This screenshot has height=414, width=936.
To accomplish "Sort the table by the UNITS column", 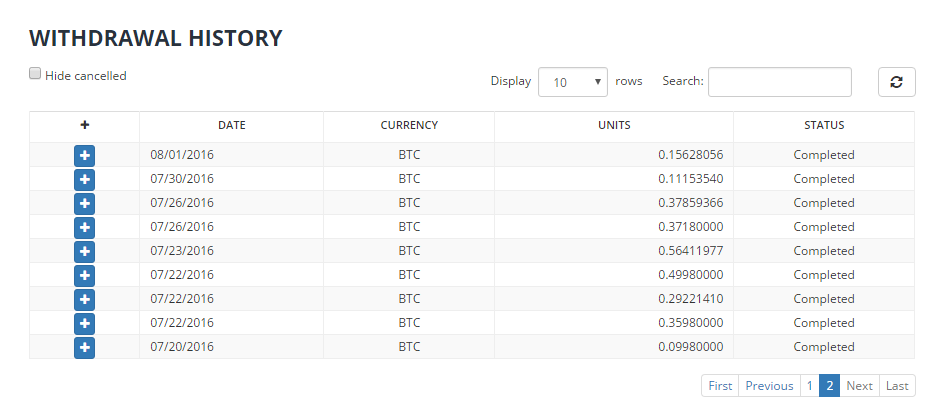I will pos(614,126).
